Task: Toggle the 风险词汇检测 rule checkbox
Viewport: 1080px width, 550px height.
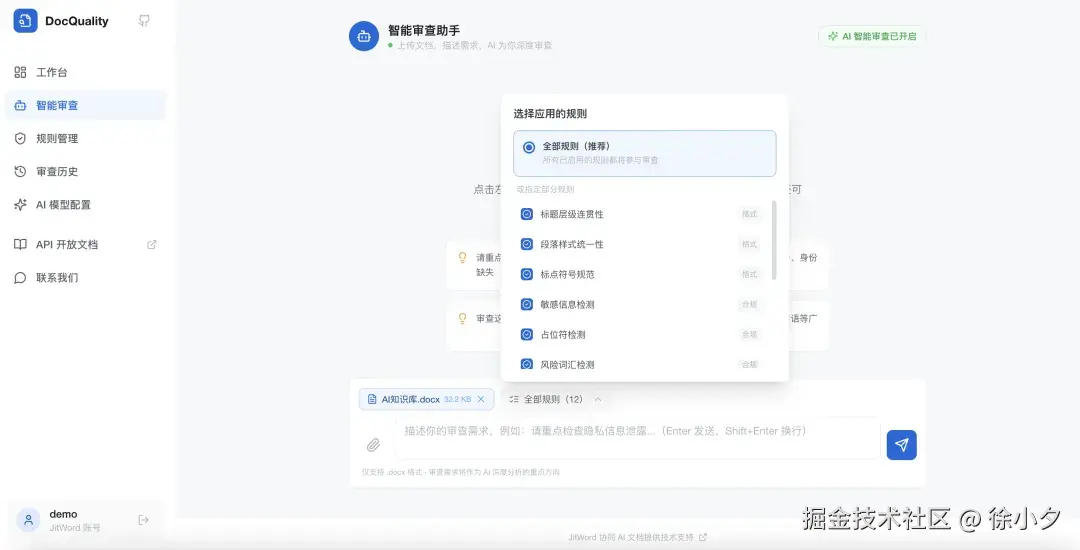Action: pyautogui.click(x=527, y=364)
